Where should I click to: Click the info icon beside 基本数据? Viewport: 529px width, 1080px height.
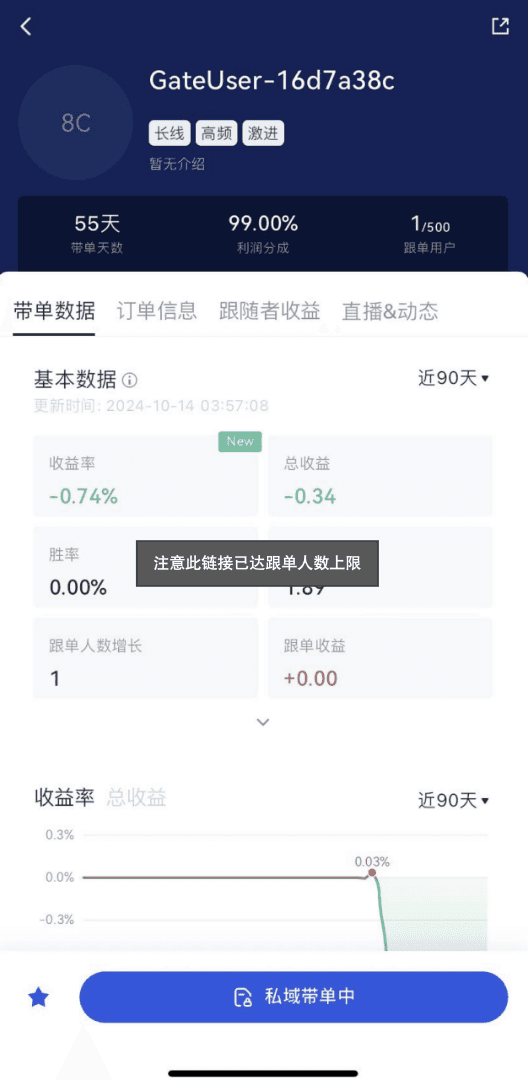tap(129, 380)
